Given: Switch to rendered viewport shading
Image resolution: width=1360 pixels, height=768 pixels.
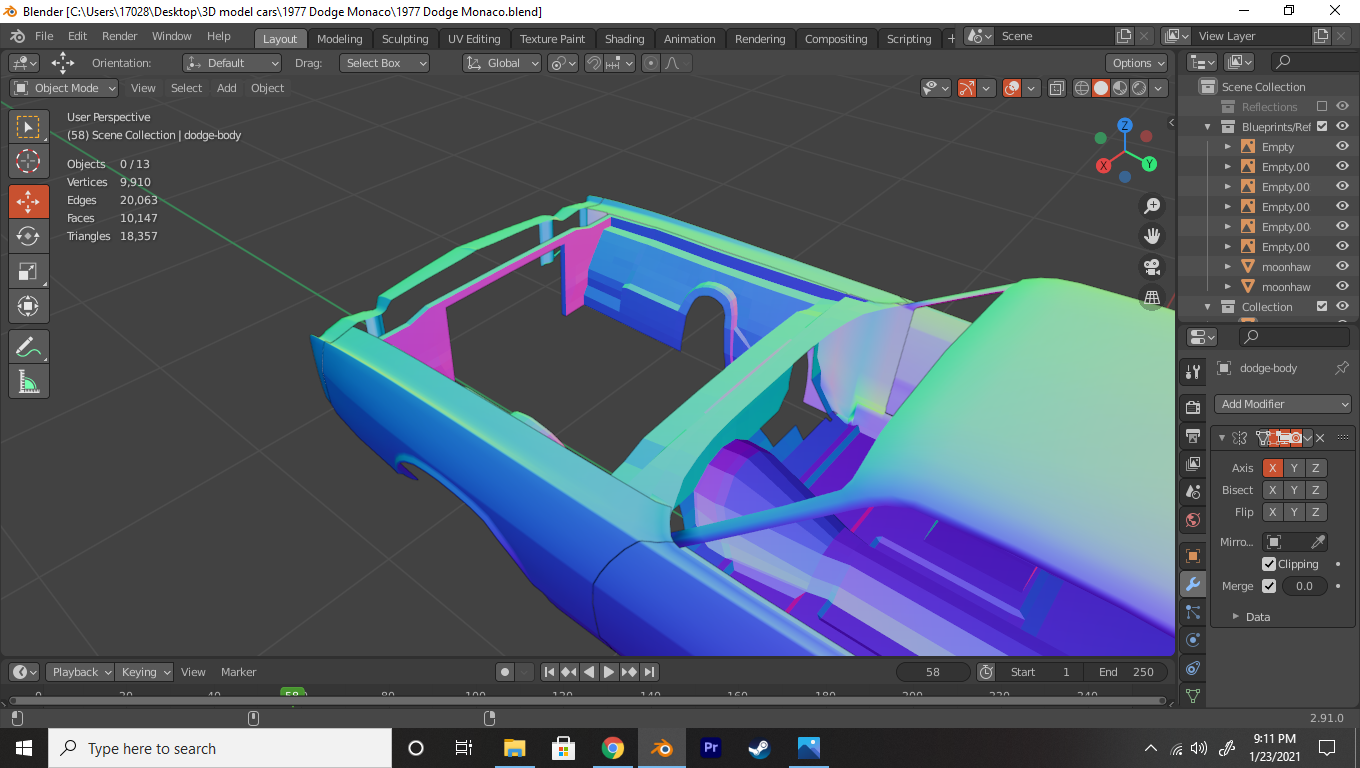Looking at the screenshot, I should [x=1139, y=88].
